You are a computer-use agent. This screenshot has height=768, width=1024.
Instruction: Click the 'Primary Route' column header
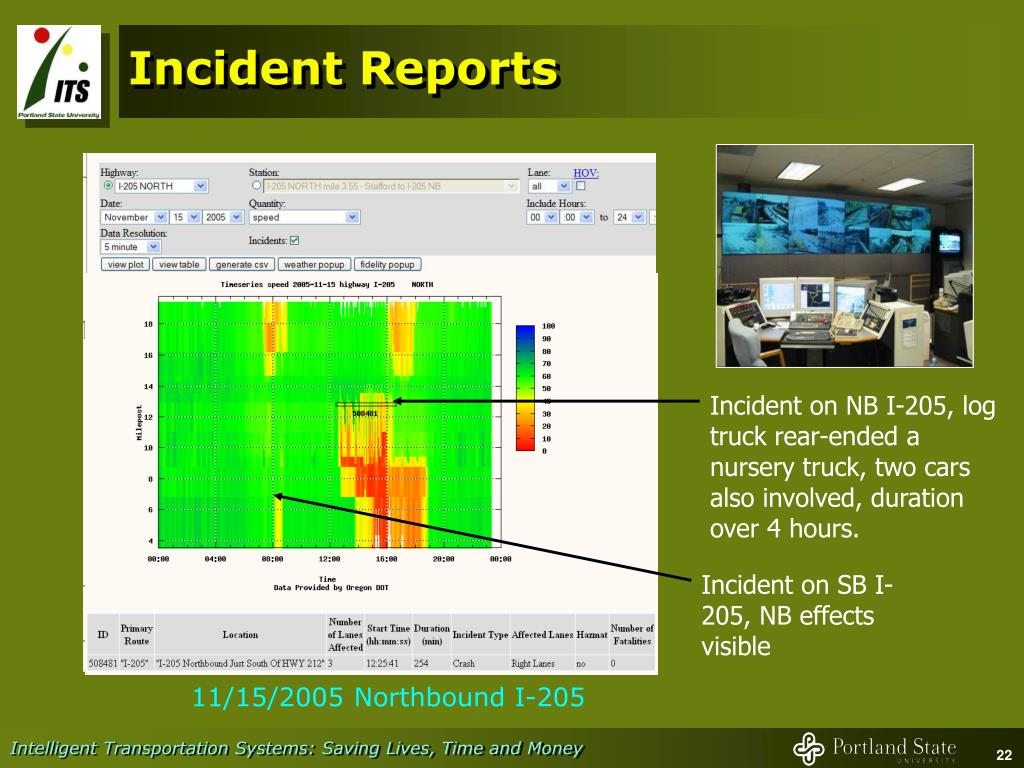tap(136, 635)
